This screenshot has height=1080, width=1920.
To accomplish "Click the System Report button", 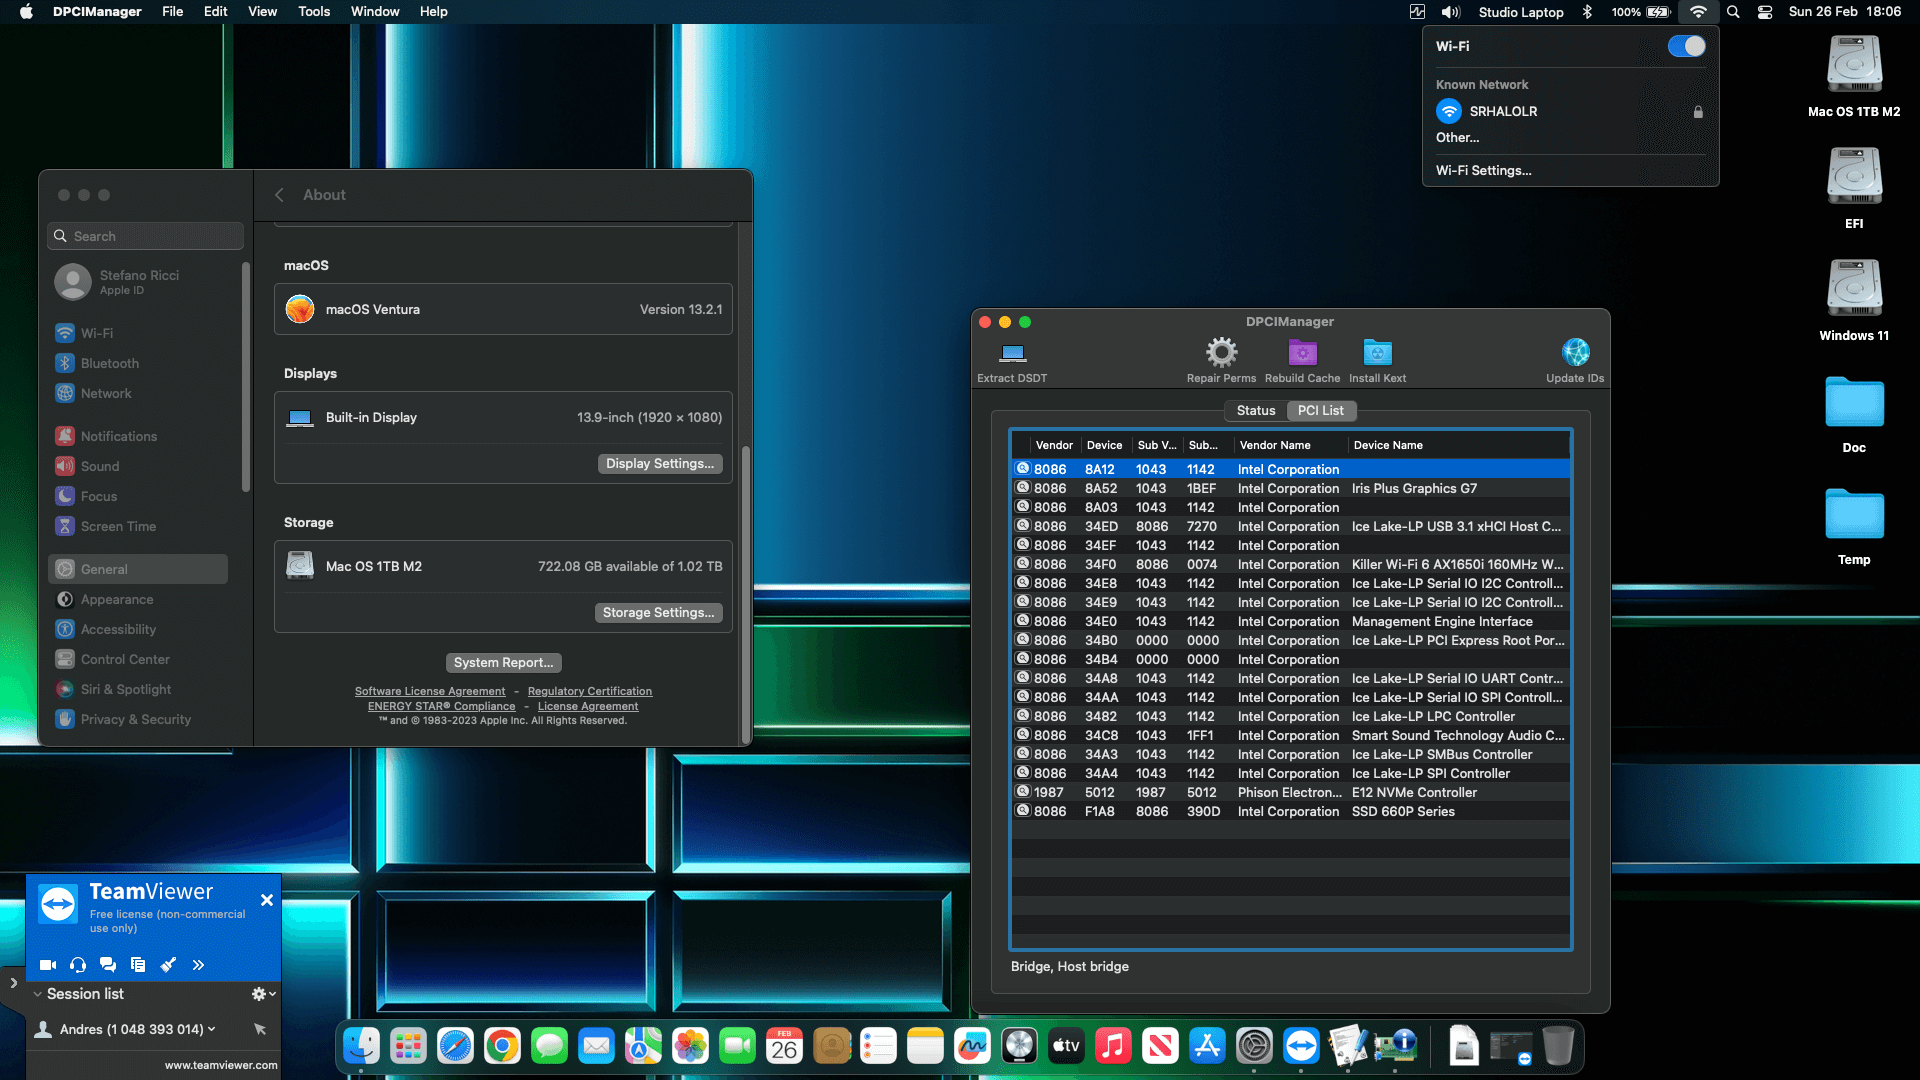I will [x=503, y=663].
